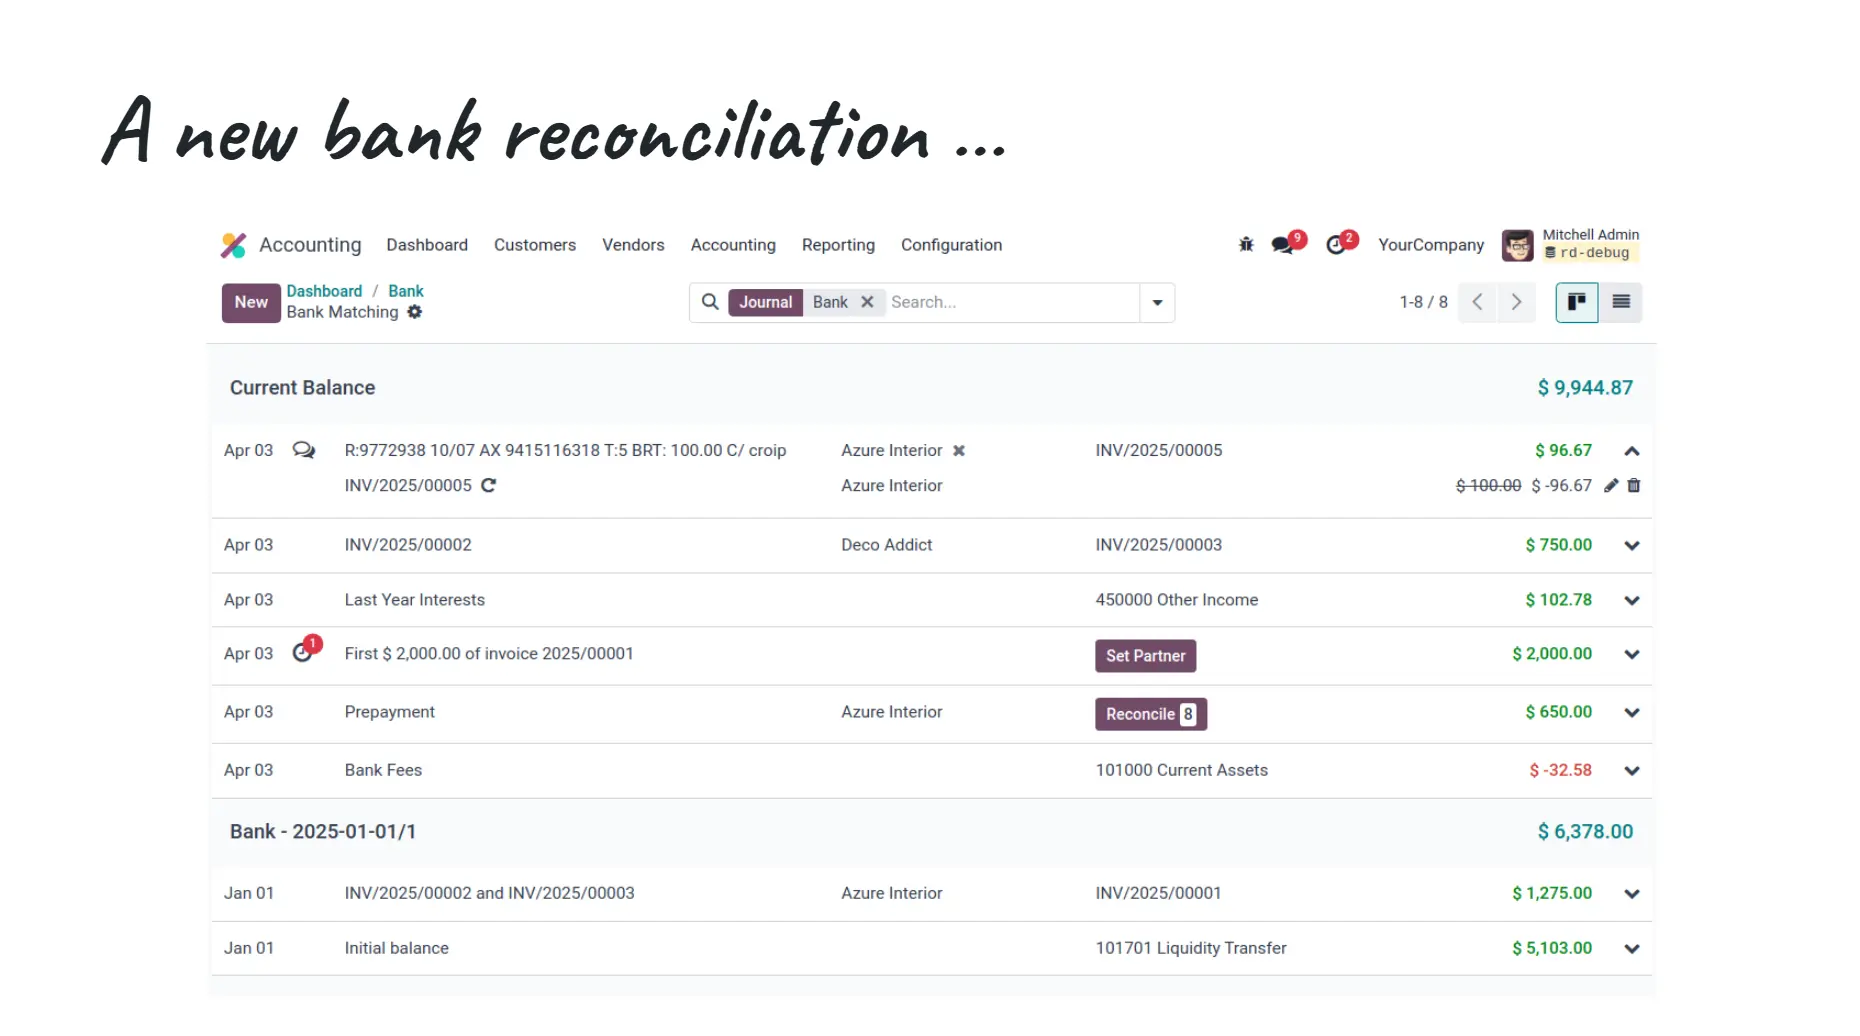
Task: Refresh the INV/2025/00005 match with the reload icon
Action: [x=489, y=486]
